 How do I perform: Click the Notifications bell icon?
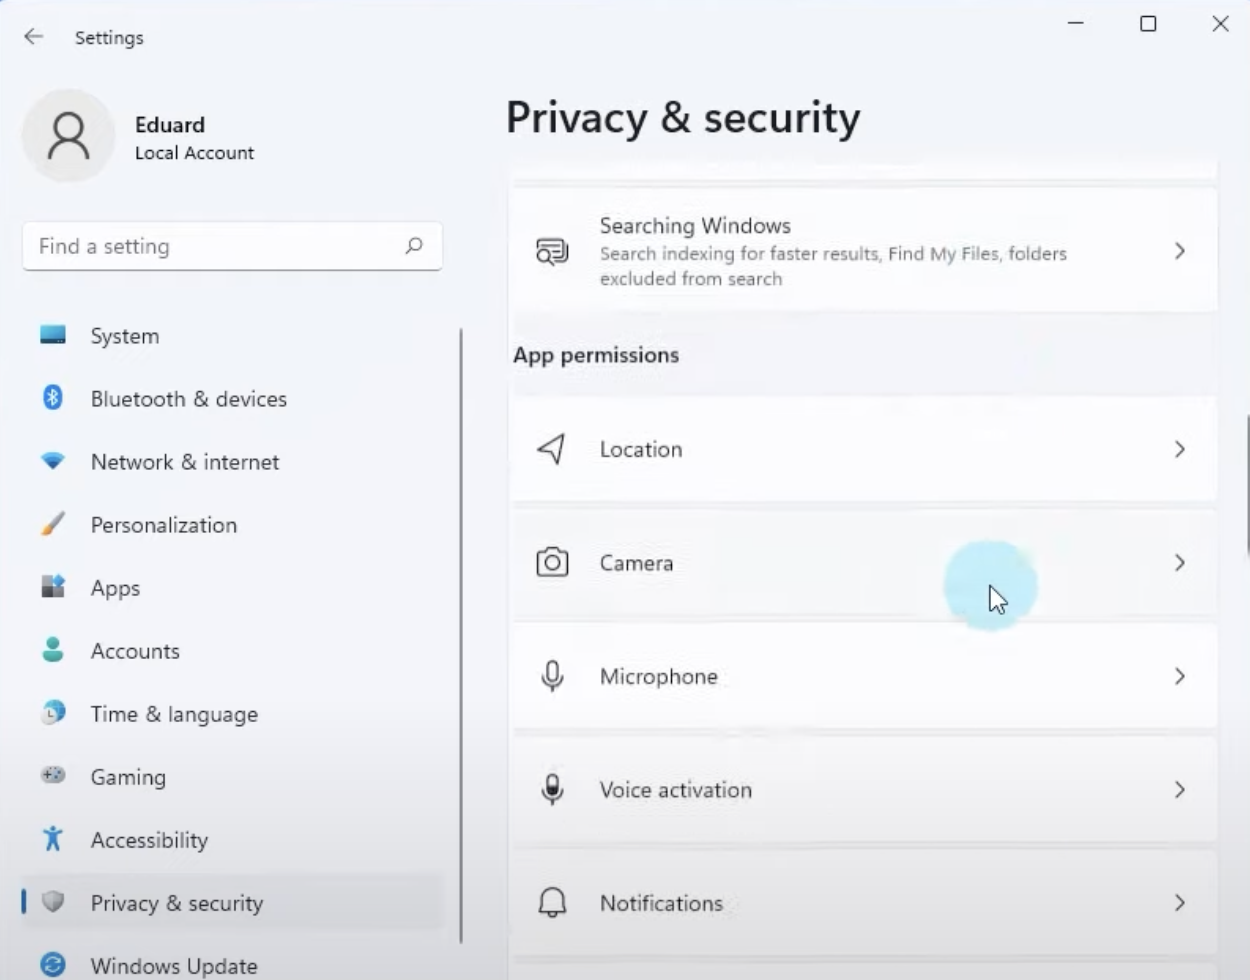click(x=552, y=902)
